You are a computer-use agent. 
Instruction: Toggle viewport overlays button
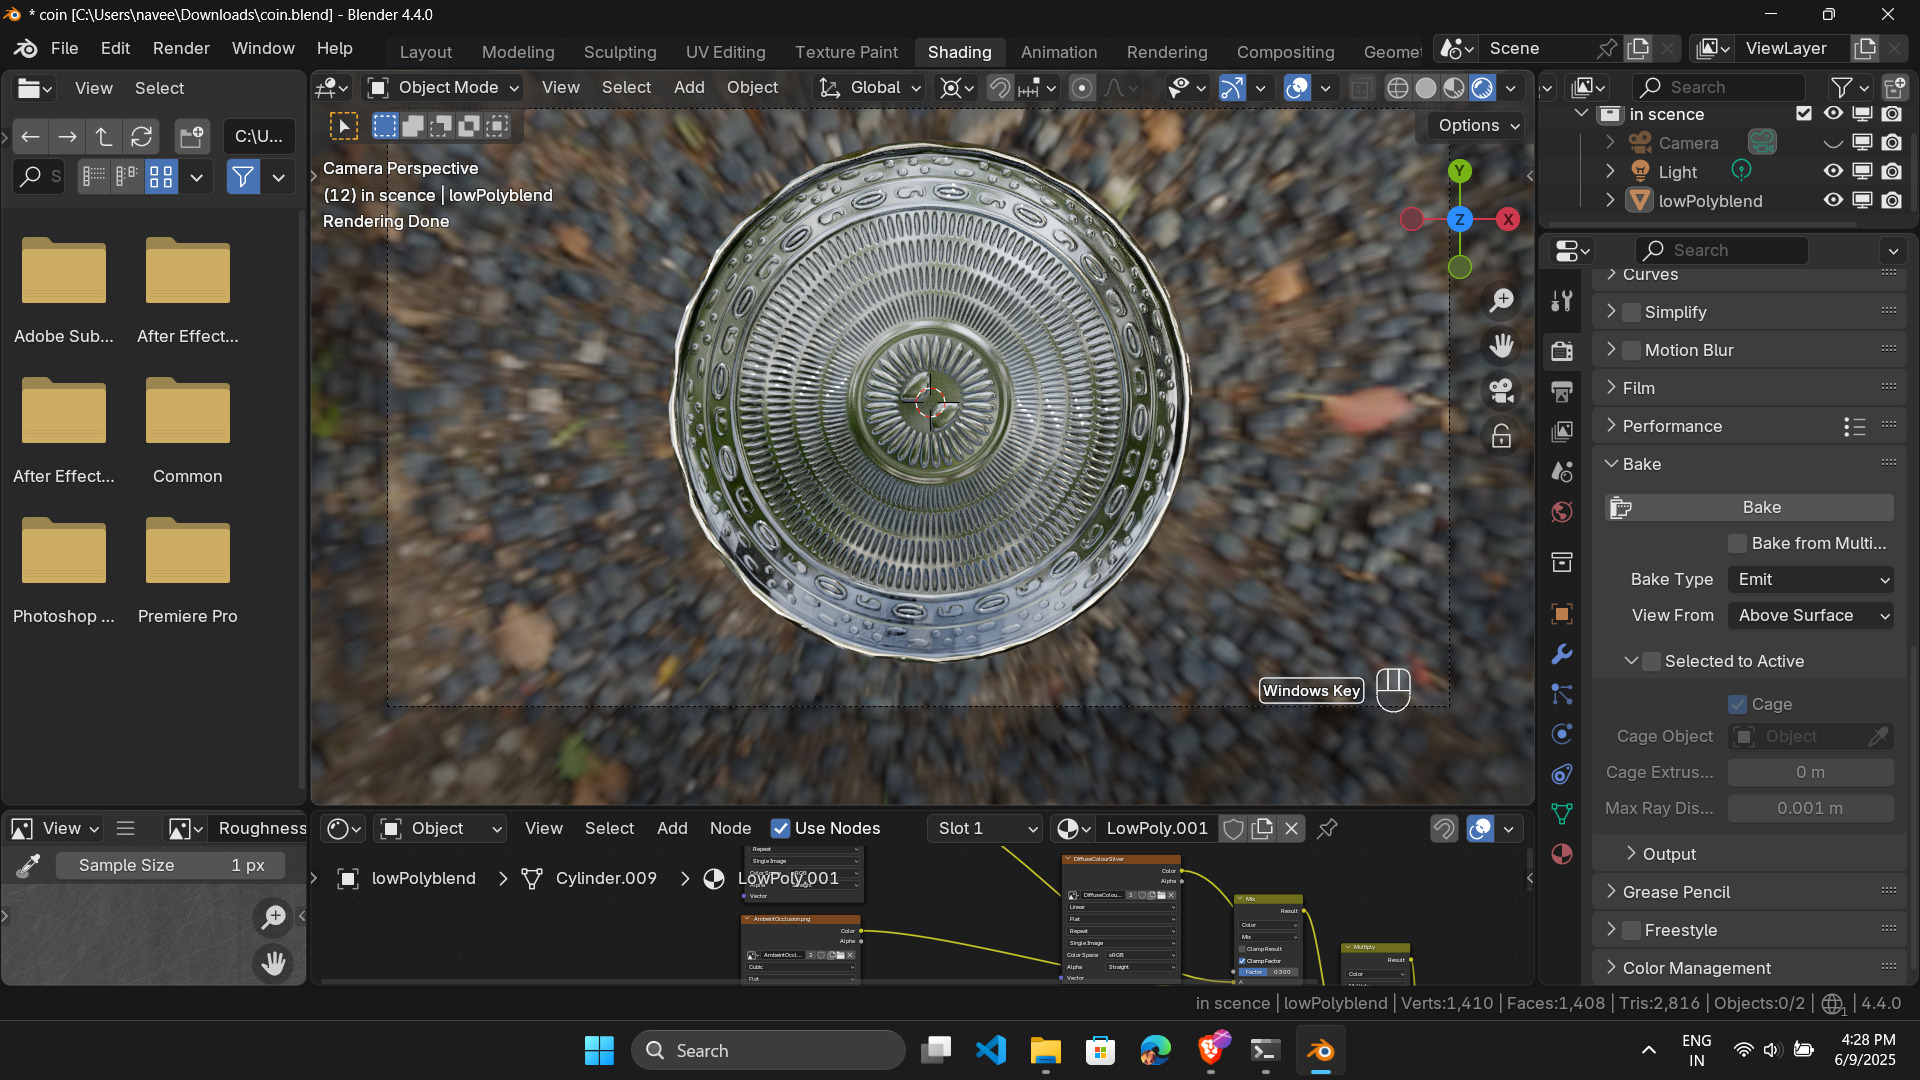pyautogui.click(x=1297, y=88)
